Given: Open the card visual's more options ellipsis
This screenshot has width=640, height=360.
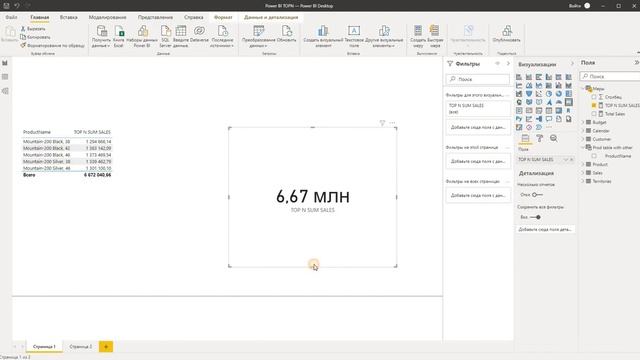Looking at the screenshot, I should [392, 122].
